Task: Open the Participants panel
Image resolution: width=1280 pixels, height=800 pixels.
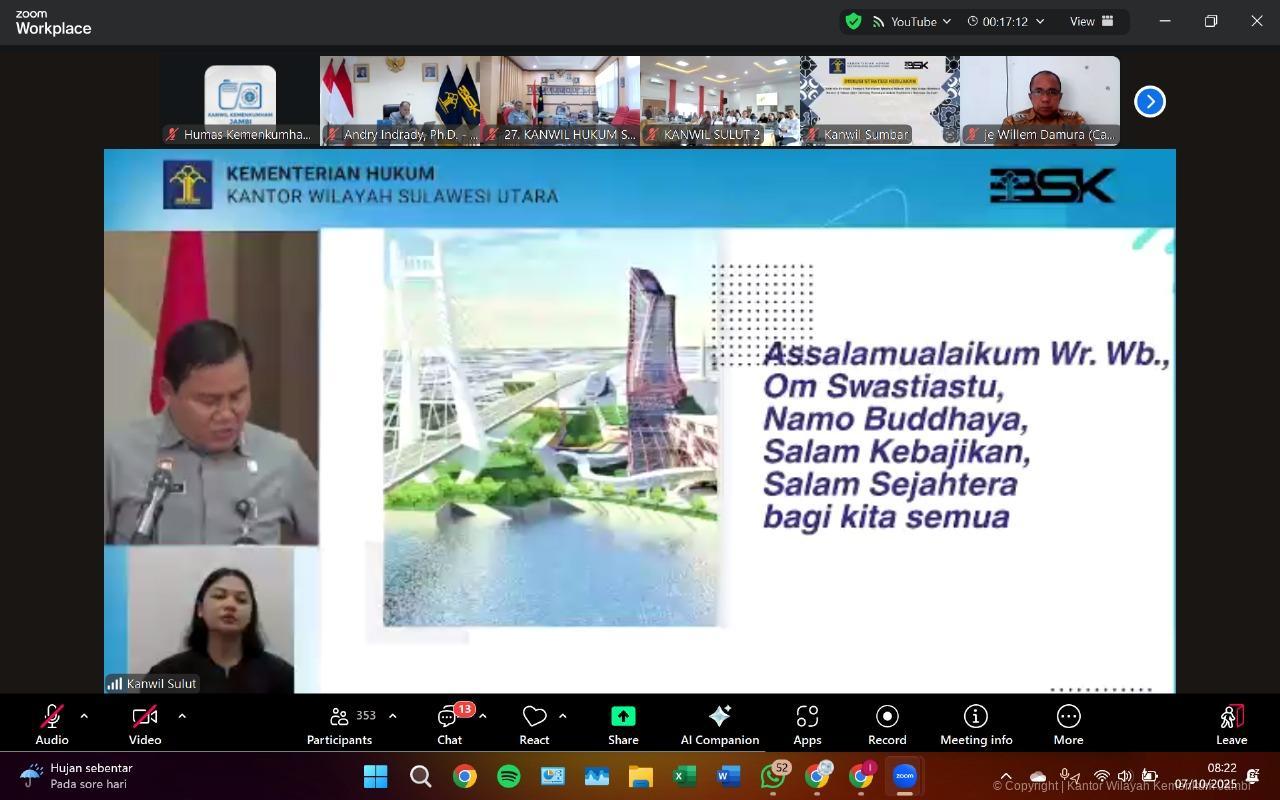Action: click(340, 724)
